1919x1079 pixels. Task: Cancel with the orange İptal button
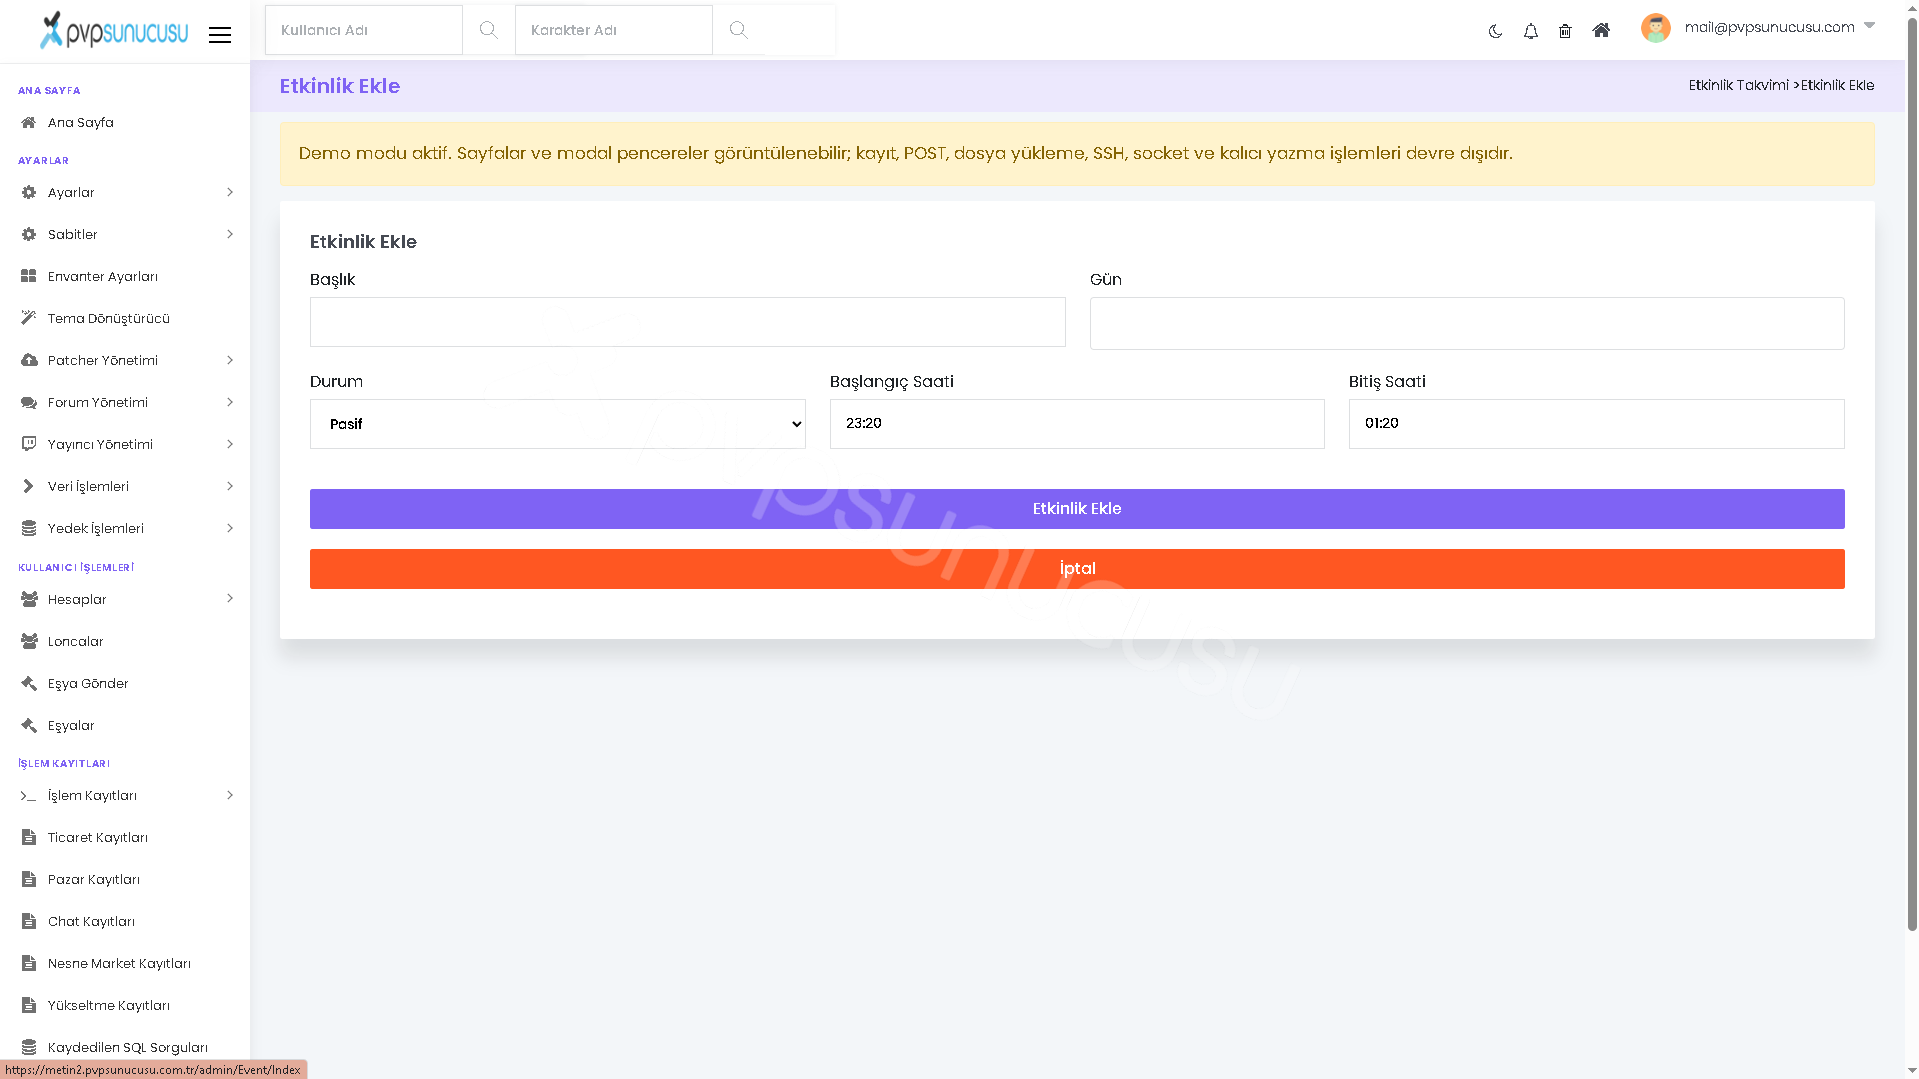[1077, 569]
